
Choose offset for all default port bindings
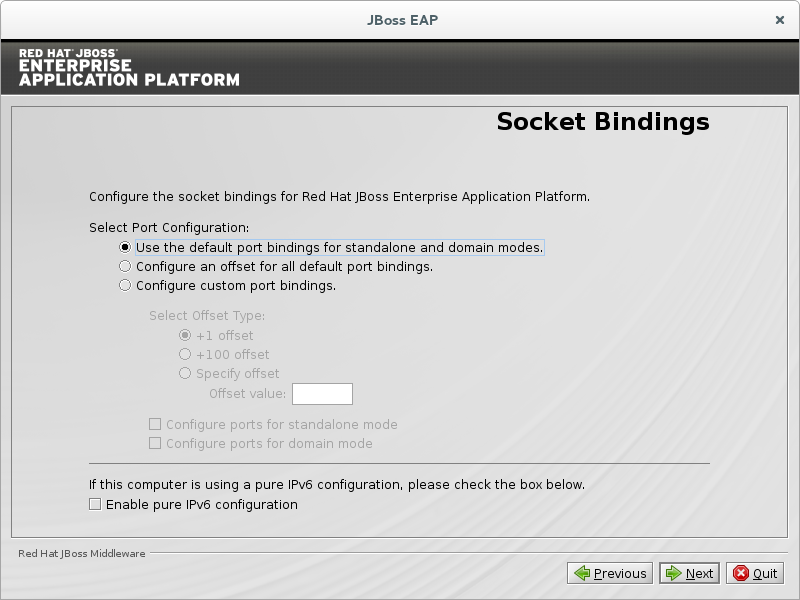(x=125, y=266)
